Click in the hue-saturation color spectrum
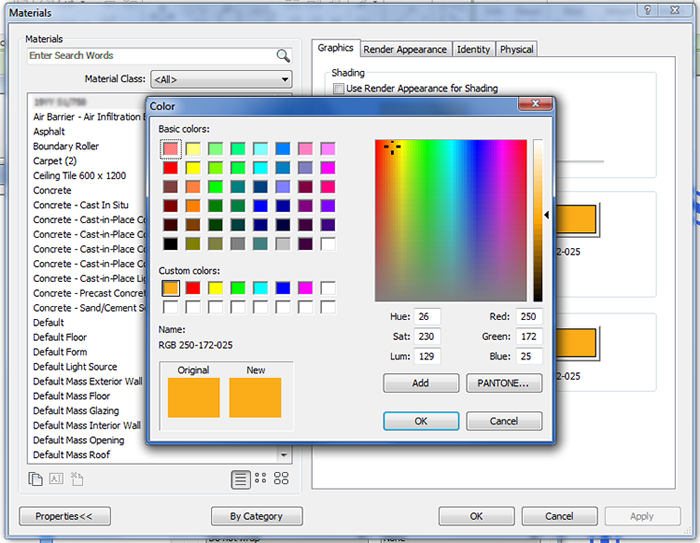Image resolution: width=700 pixels, height=543 pixels. click(451, 221)
